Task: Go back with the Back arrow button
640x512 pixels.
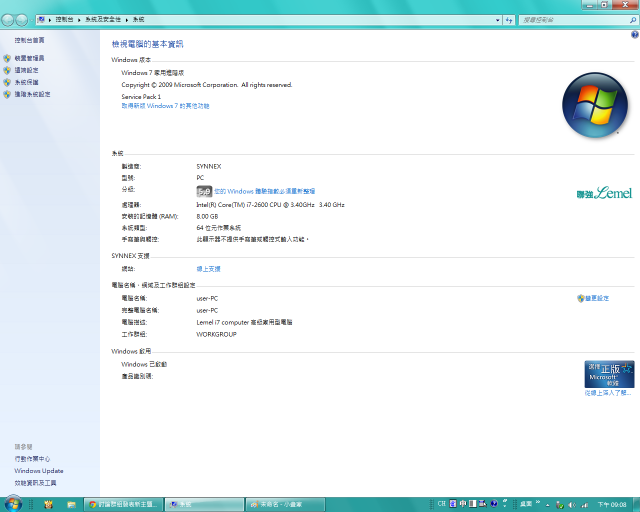Action: [x=7, y=20]
